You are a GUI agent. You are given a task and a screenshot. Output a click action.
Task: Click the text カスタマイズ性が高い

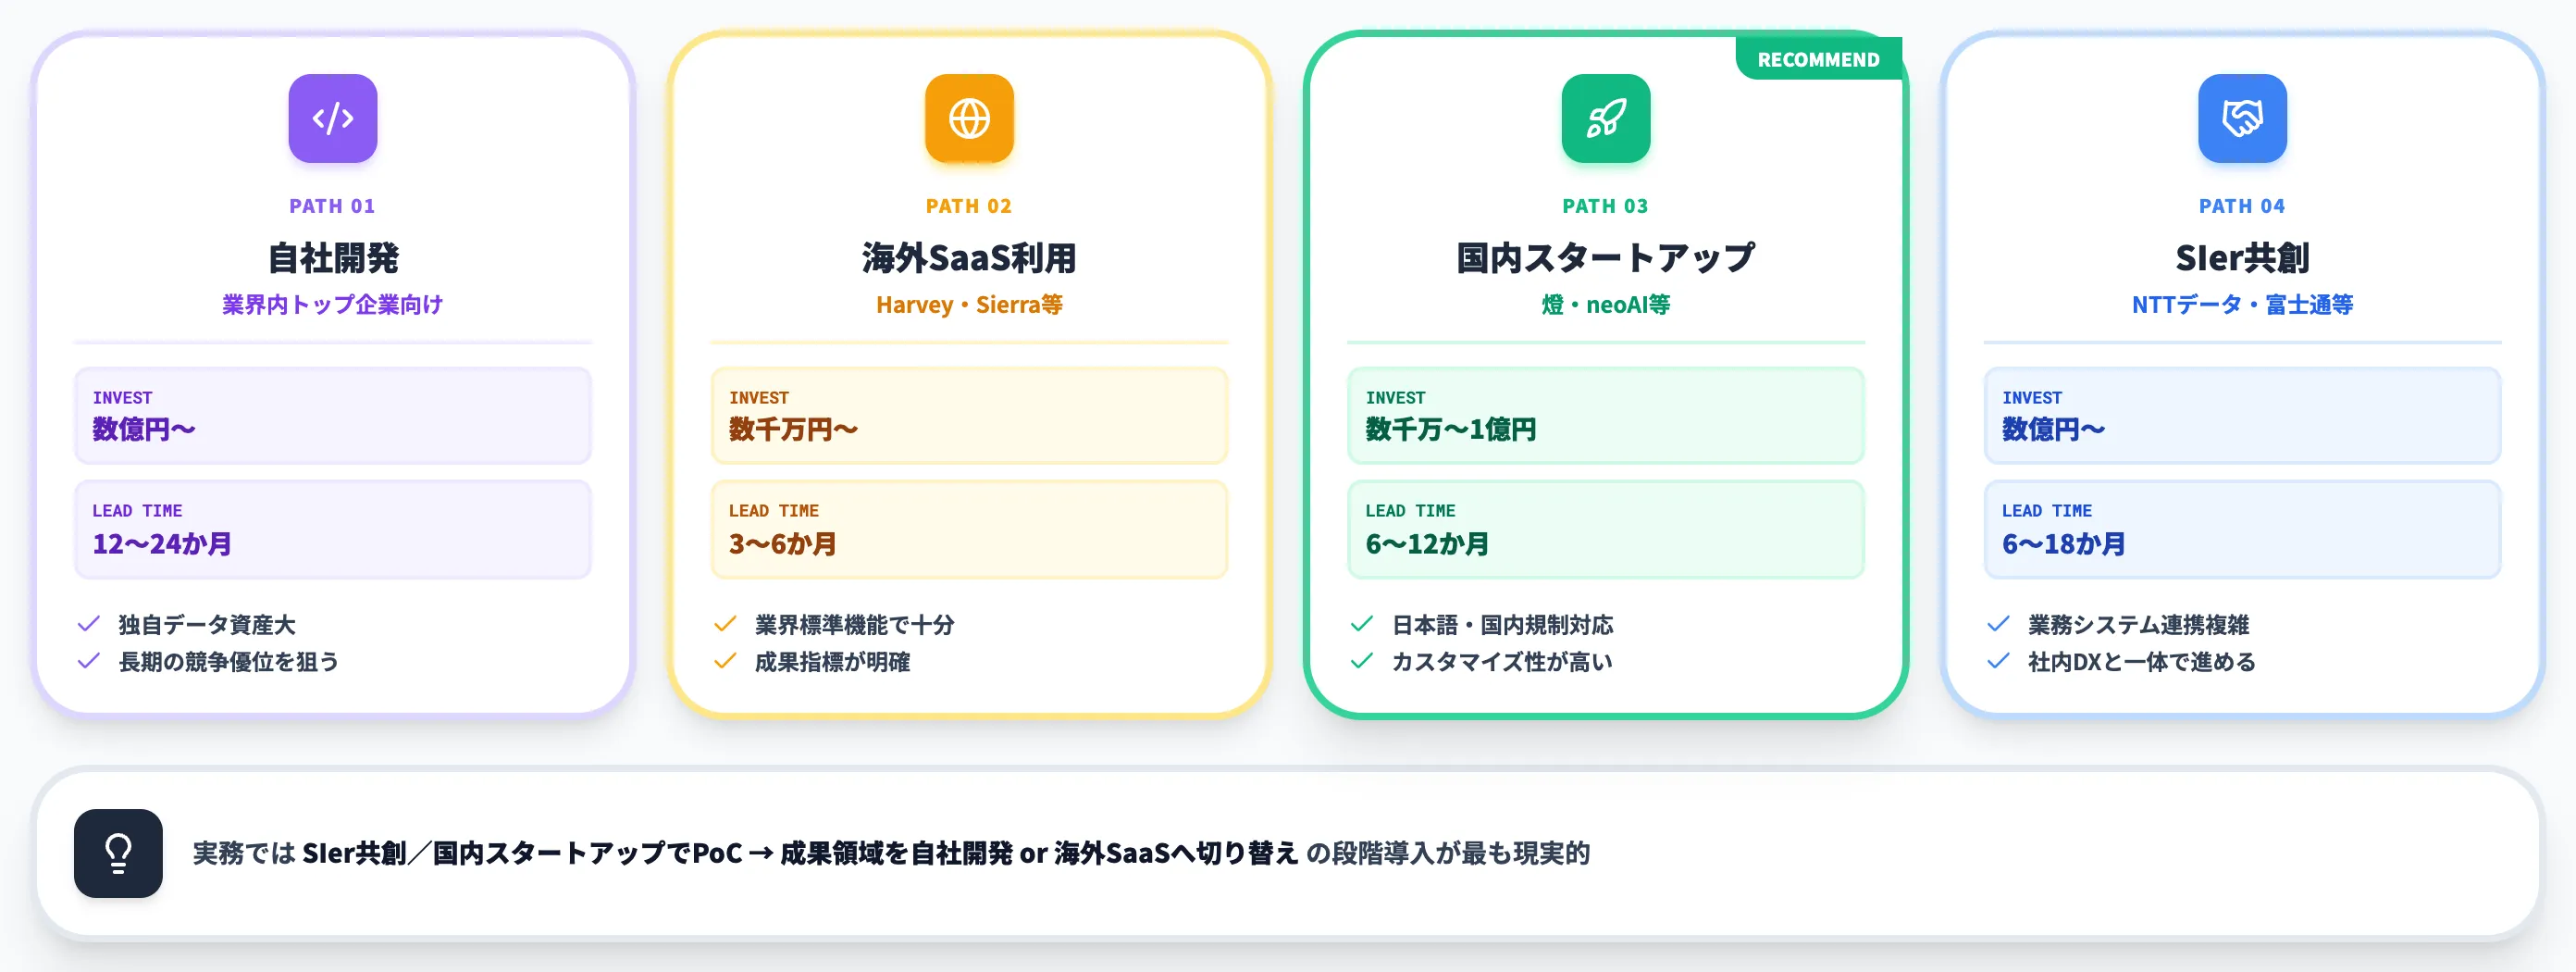(x=1502, y=661)
